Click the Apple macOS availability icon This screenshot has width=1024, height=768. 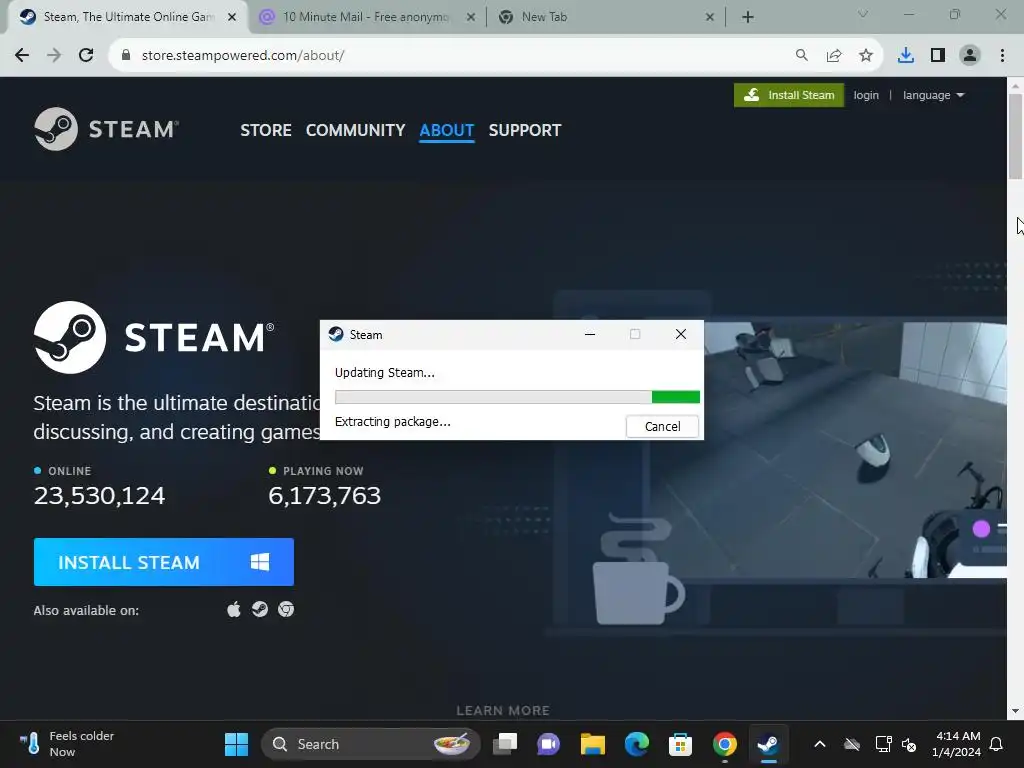234,609
